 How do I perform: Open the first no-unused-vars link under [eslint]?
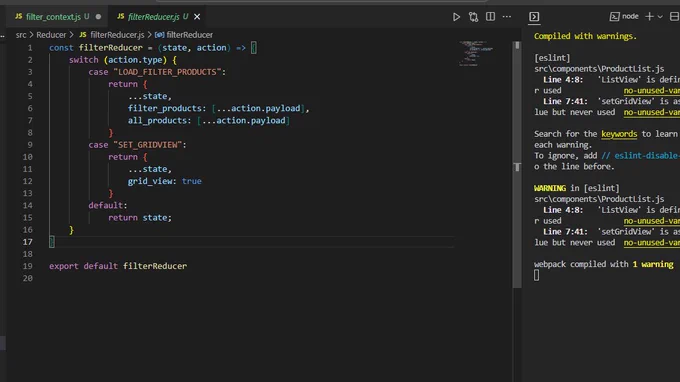pos(651,91)
